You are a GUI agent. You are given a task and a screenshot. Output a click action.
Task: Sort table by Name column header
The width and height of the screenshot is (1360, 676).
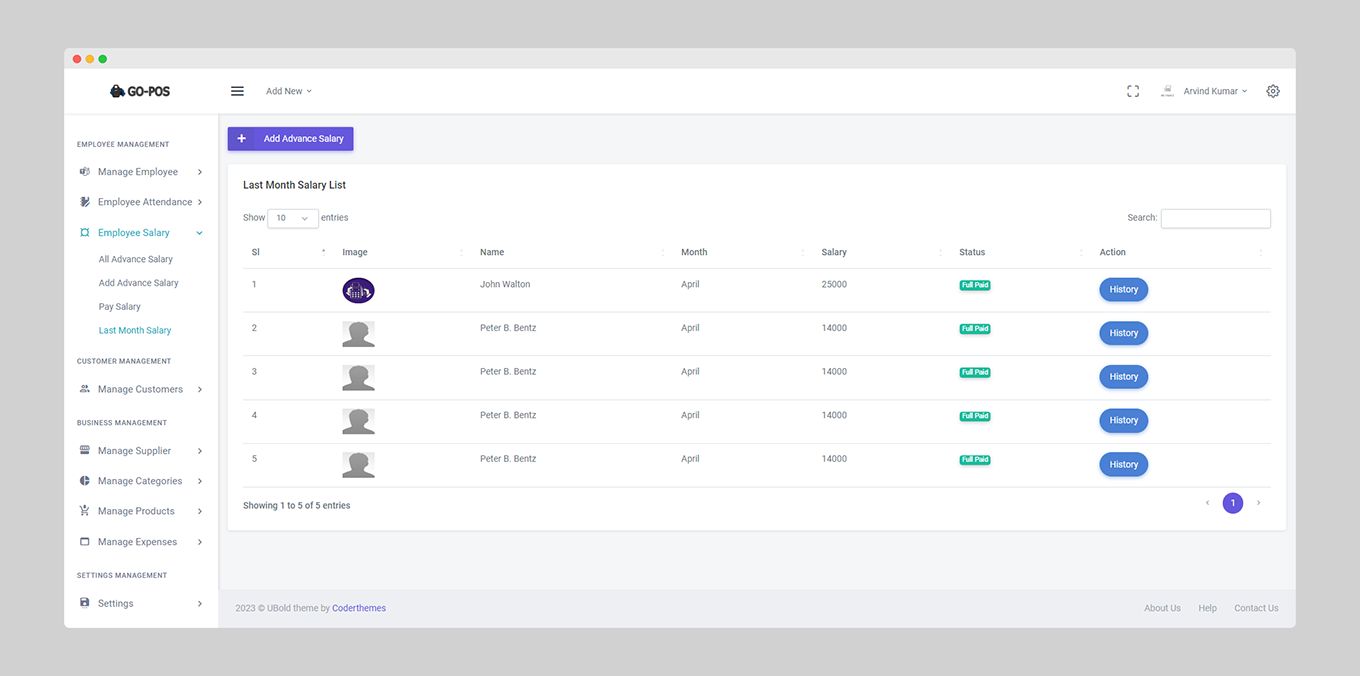click(572, 252)
